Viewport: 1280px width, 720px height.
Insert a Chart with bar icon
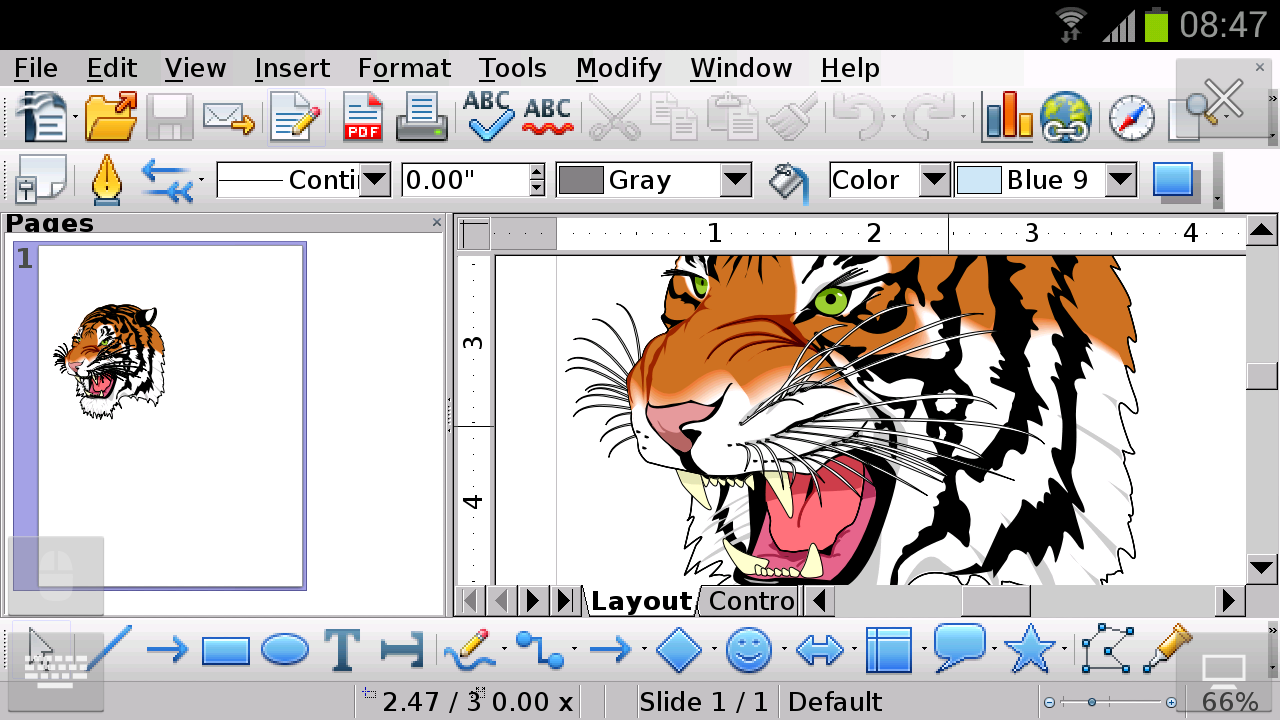pos(1007,117)
